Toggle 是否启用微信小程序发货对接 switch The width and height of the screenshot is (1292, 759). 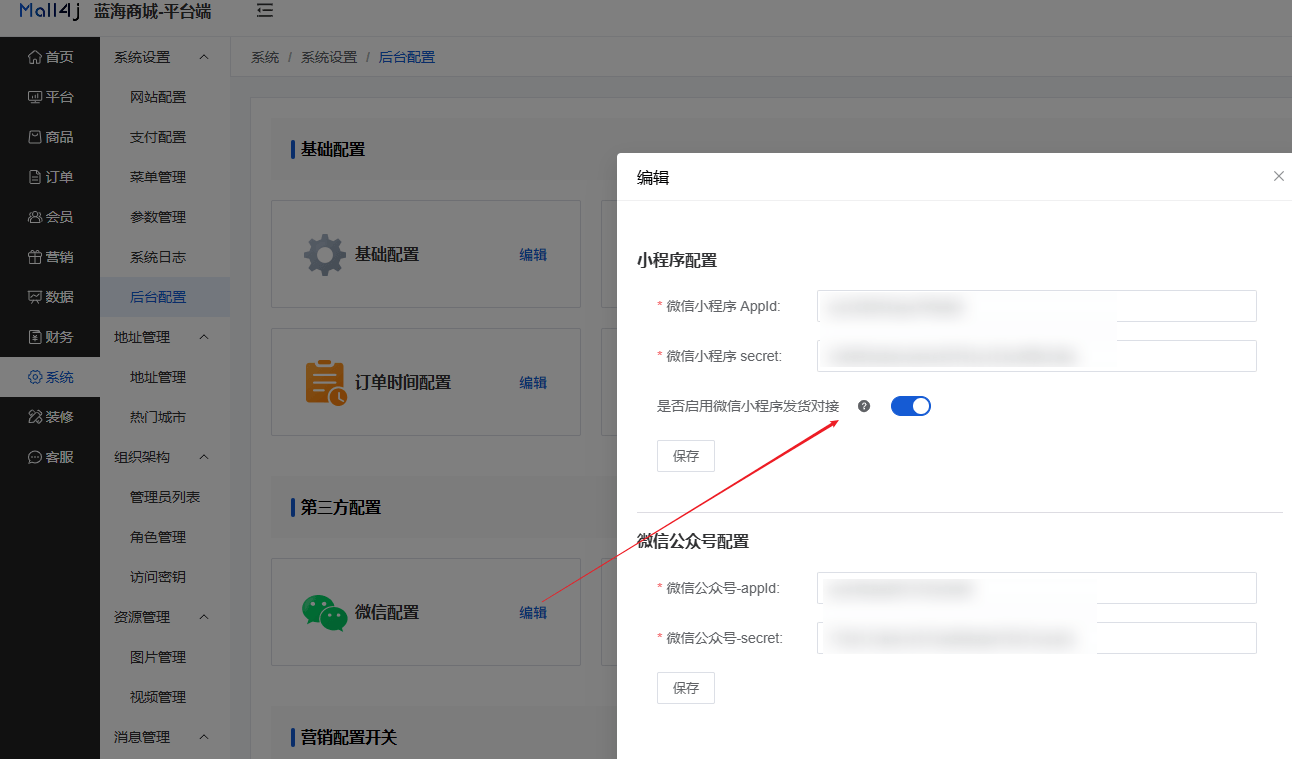pos(910,406)
